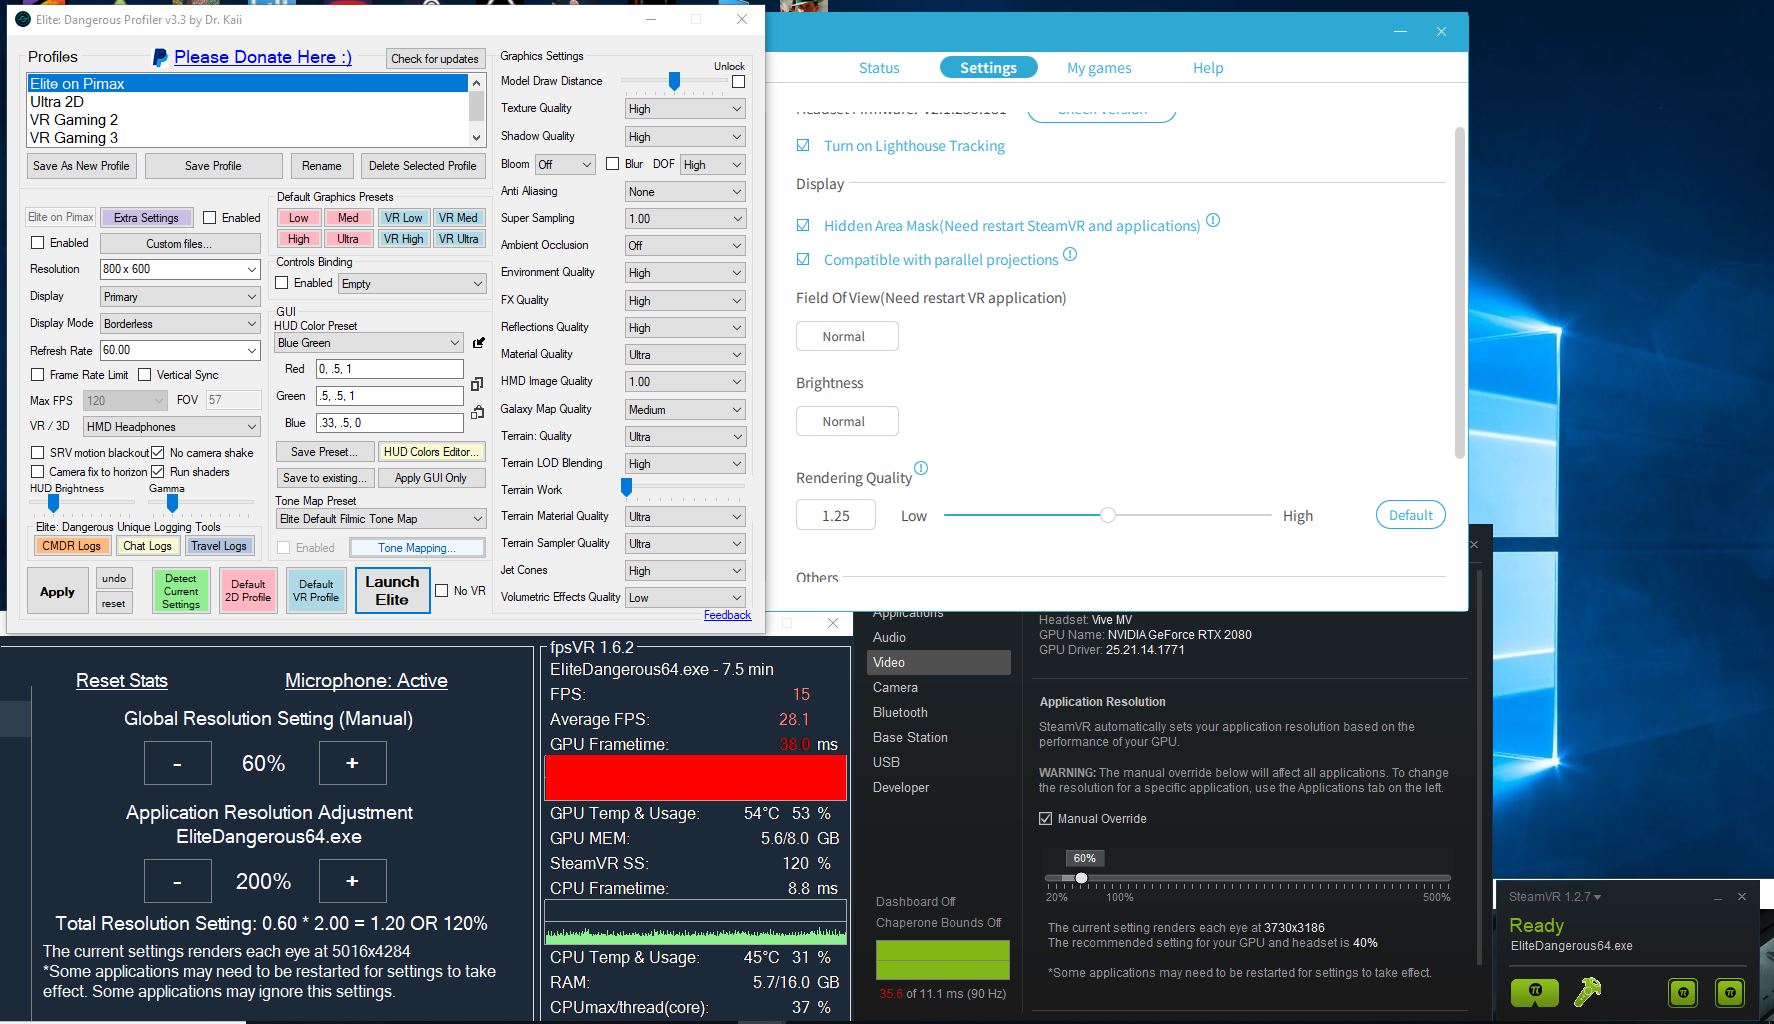Open the Please Donate Here link
This screenshot has height=1024, width=1774.
[x=263, y=57]
